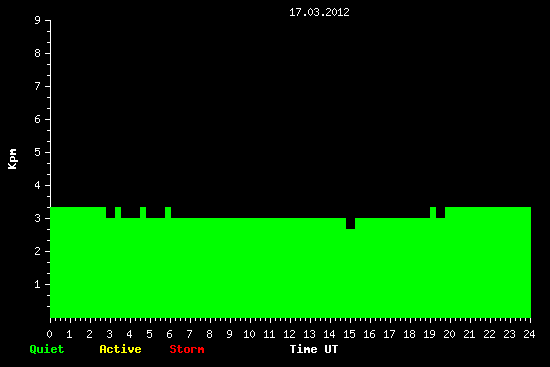550x367 pixels.
Task: Click y-axis value 3
Action: 38,218
